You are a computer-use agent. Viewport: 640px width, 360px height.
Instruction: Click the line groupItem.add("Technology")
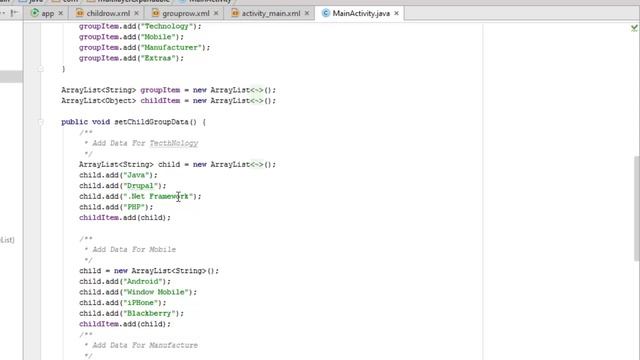coord(140,26)
